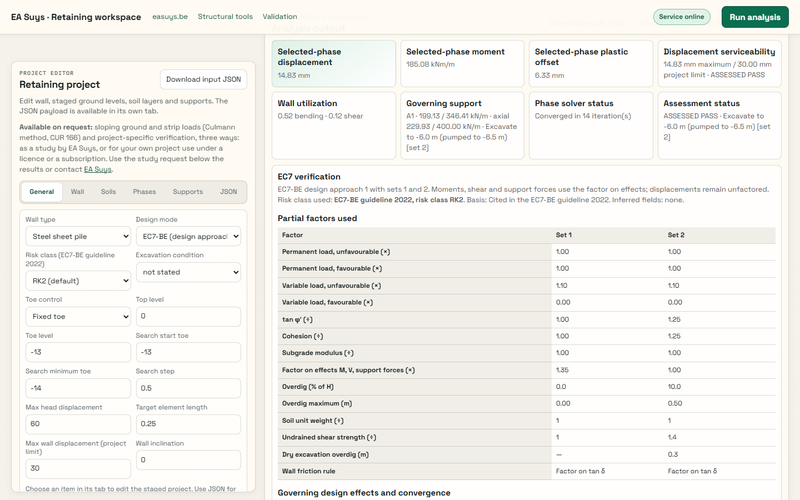Screen dimensions: 800x500
Task: Select the Selected-phase moment card
Action: pyautogui.click(x=462, y=63)
